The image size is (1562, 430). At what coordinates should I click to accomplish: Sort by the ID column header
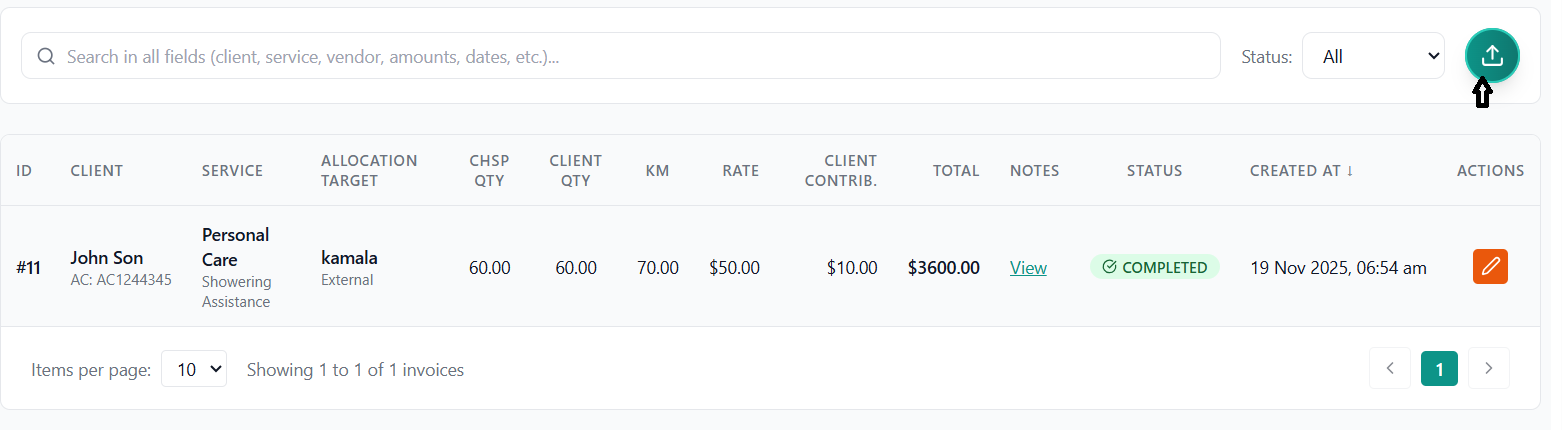click(x=24, y=171)
